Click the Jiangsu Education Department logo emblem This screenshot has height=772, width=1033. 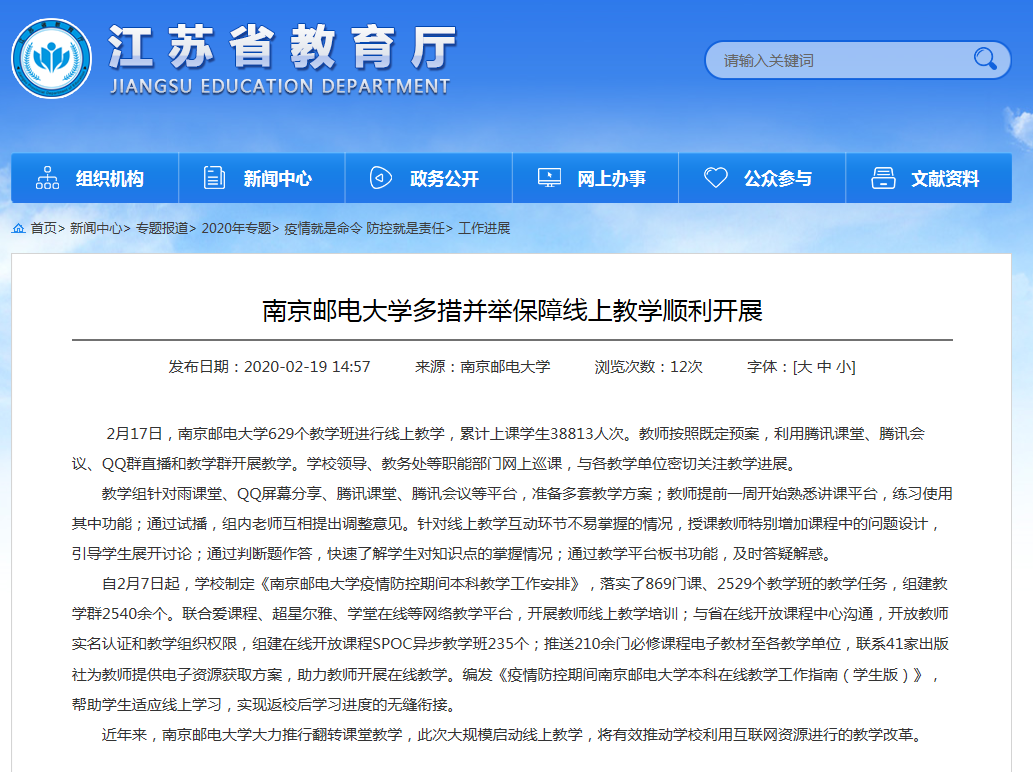click(51, 58)
